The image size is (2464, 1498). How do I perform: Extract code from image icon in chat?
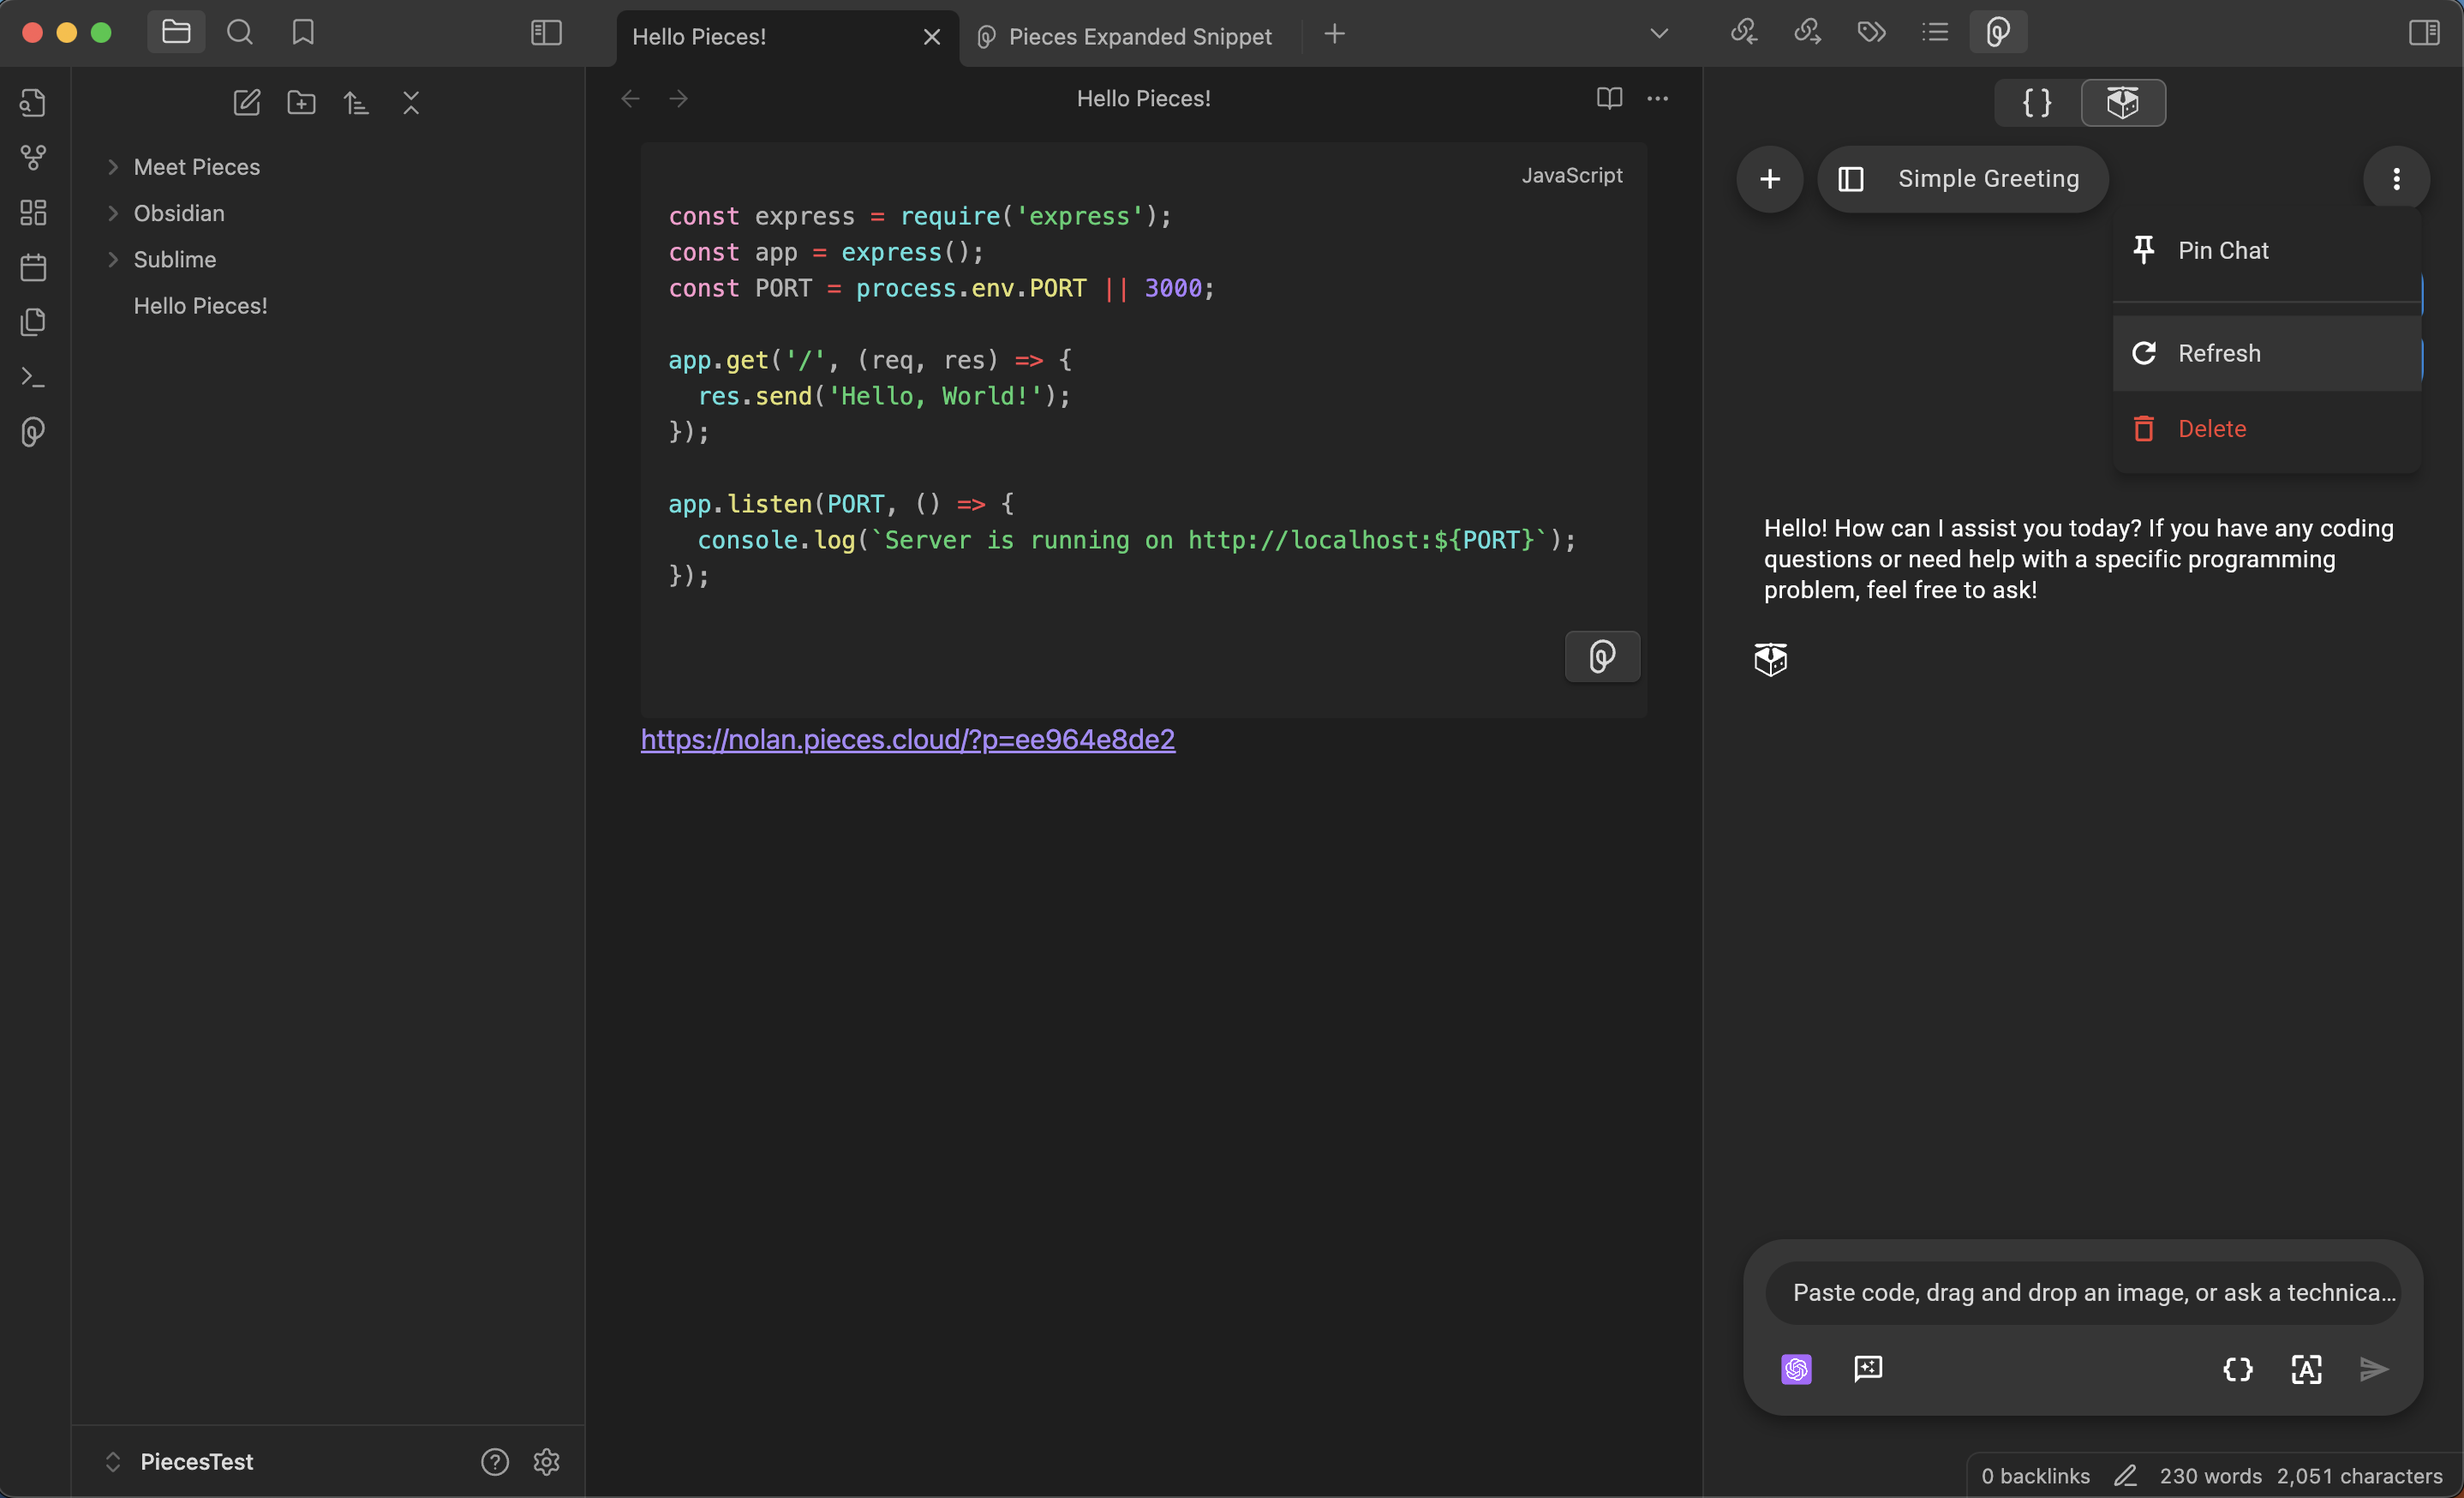[2306, 1369]
